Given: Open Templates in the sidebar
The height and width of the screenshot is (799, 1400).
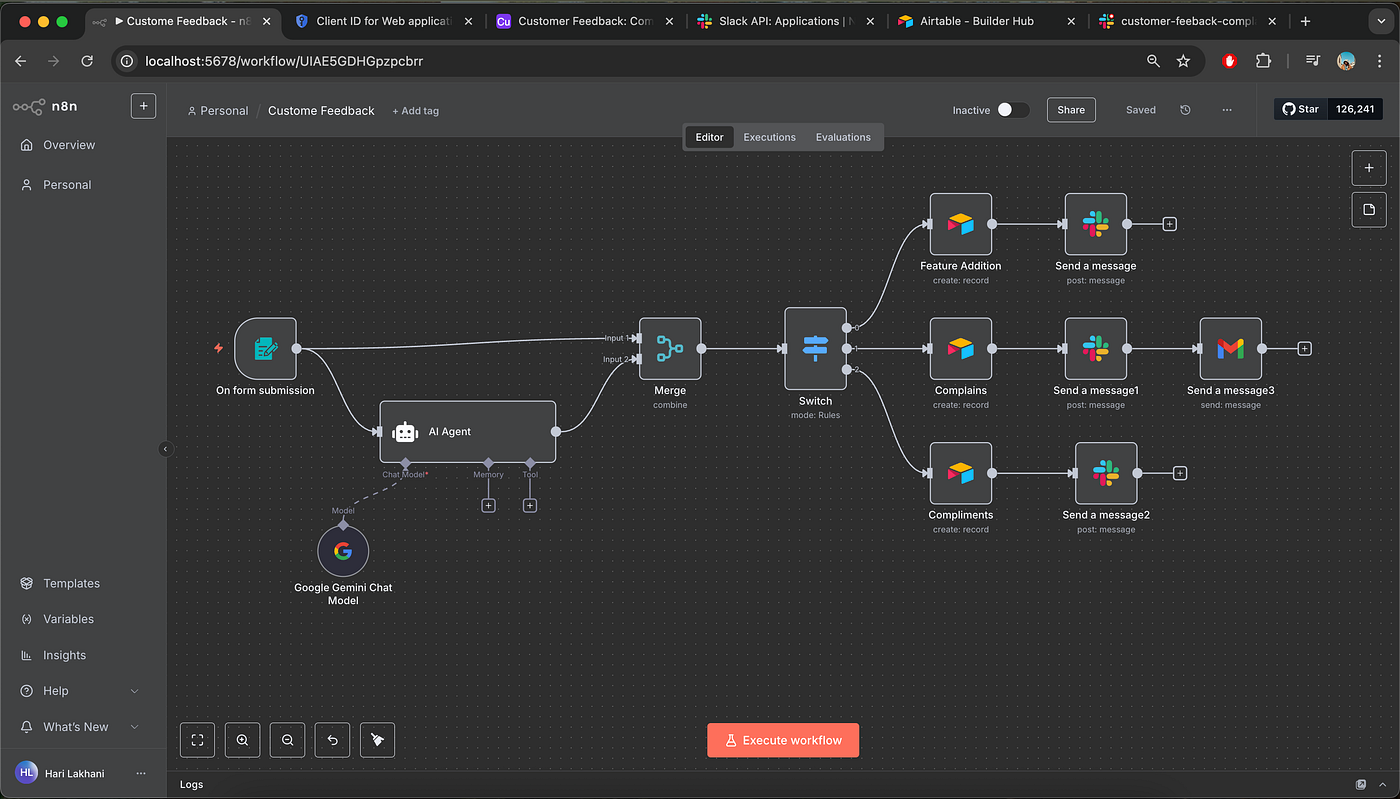Looking at the screenshot, I should pyautogui.click(x=83, y=583).
